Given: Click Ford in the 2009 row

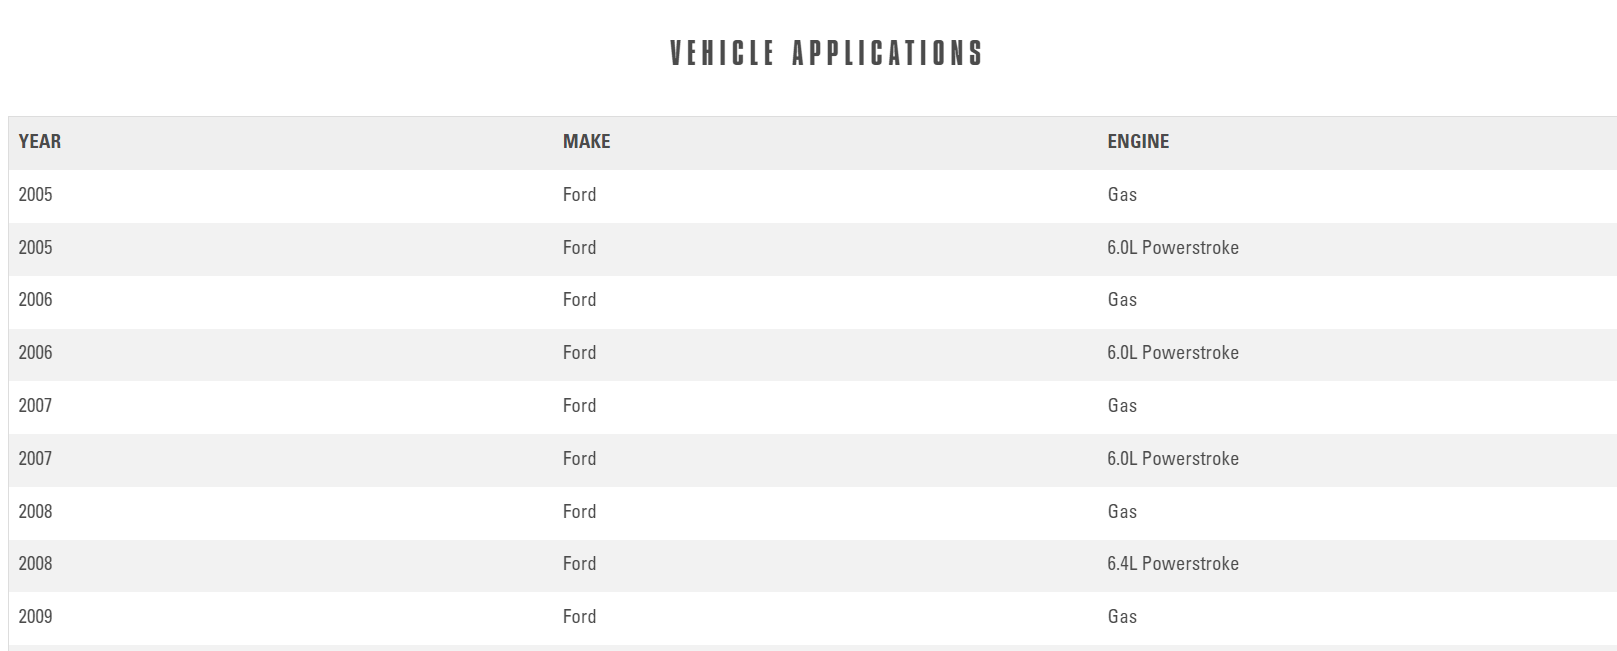Looking at the screenshot, I should coord(579,617).
